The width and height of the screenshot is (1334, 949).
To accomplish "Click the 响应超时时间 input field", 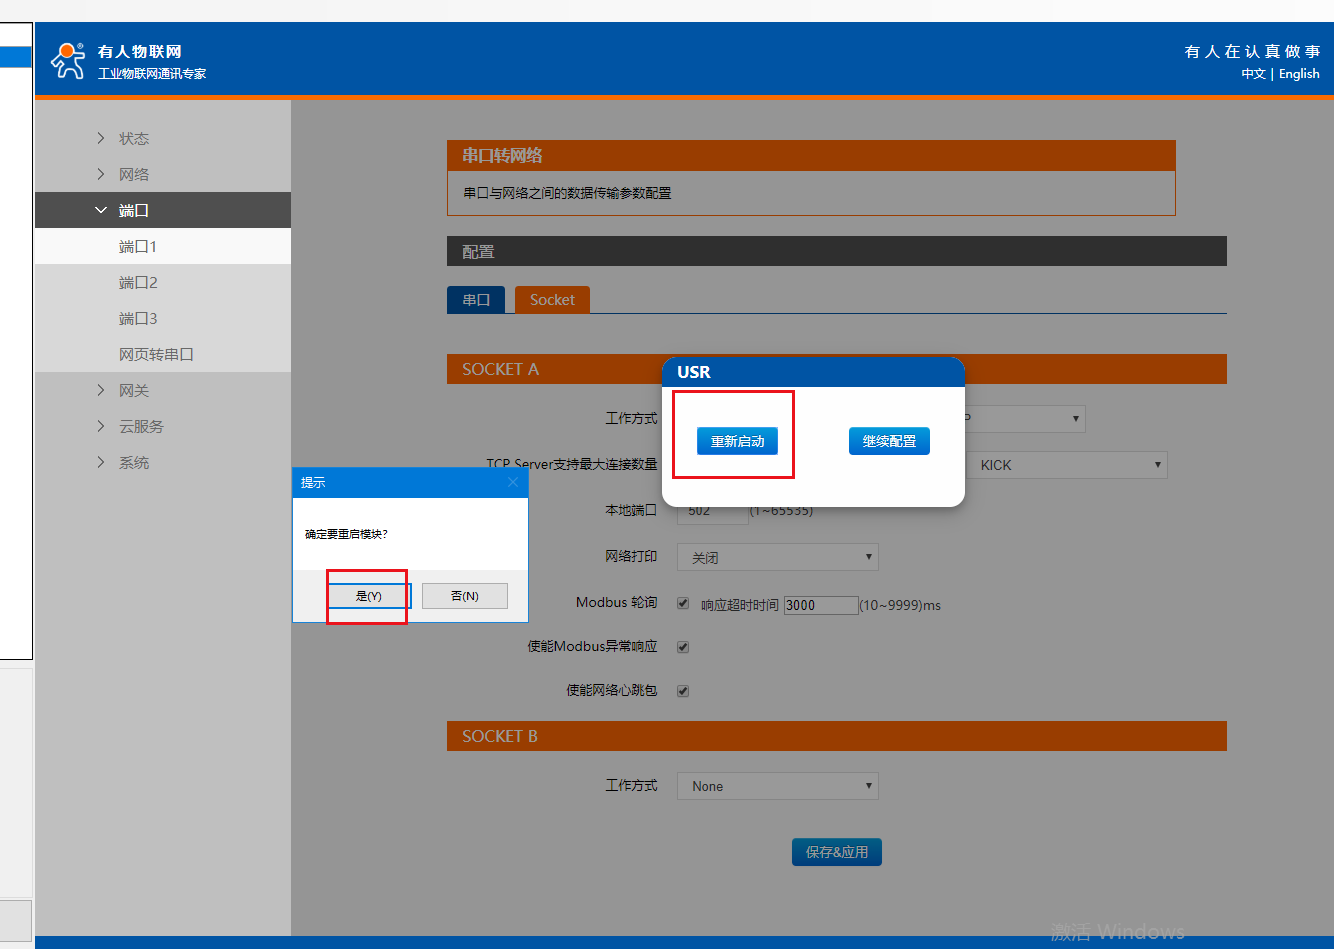I will (x=821, y=605).
